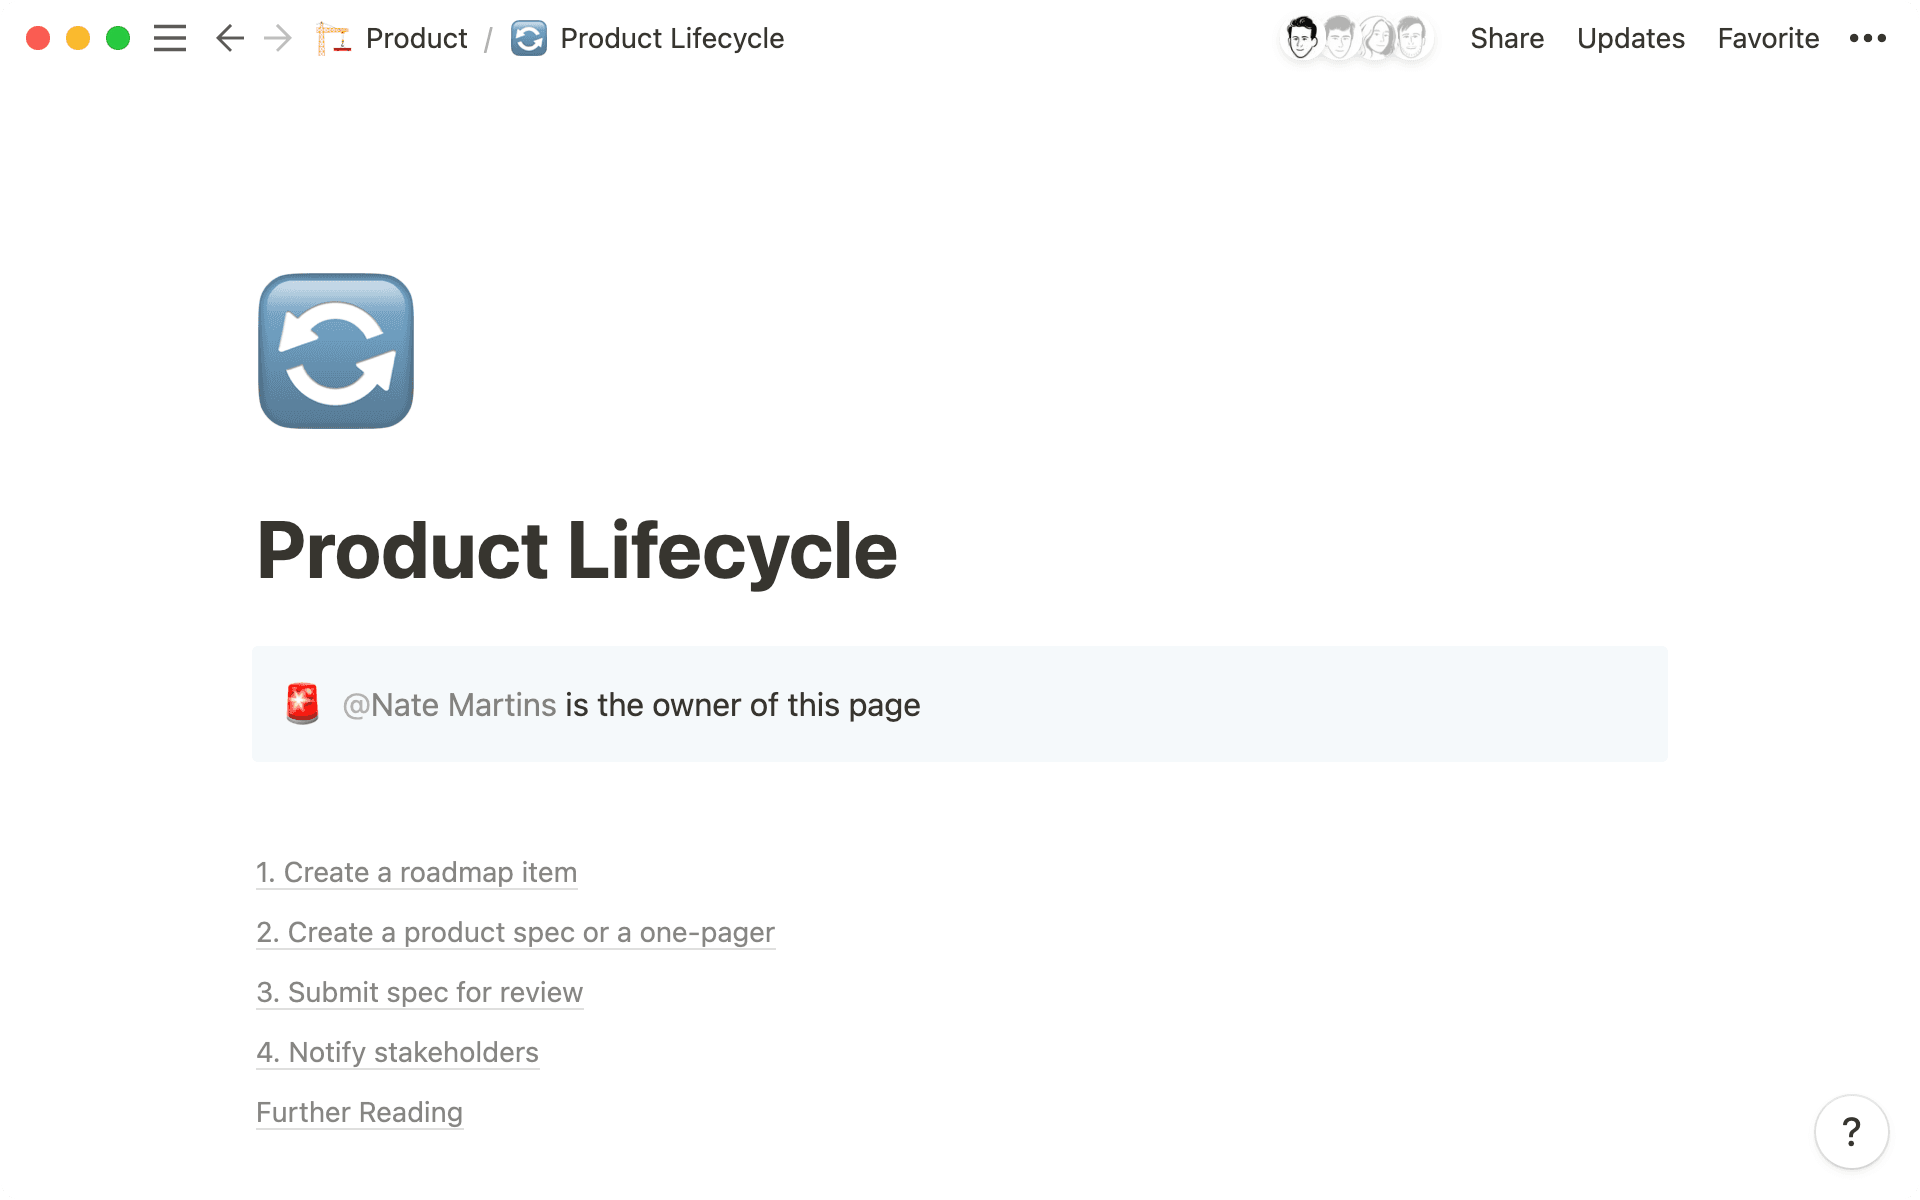The width and height of the screenshot is (1920, 1200).
Task: Jump to the Further Reading section
Action: point(359,1112)
